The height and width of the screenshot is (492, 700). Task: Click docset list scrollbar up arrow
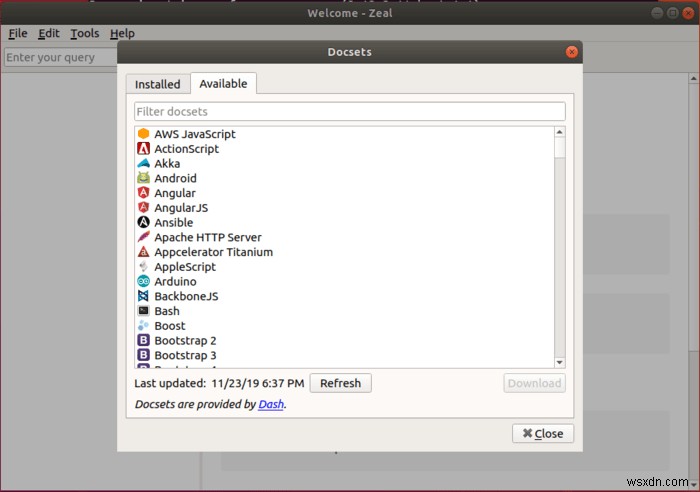[x=559, y=132]
